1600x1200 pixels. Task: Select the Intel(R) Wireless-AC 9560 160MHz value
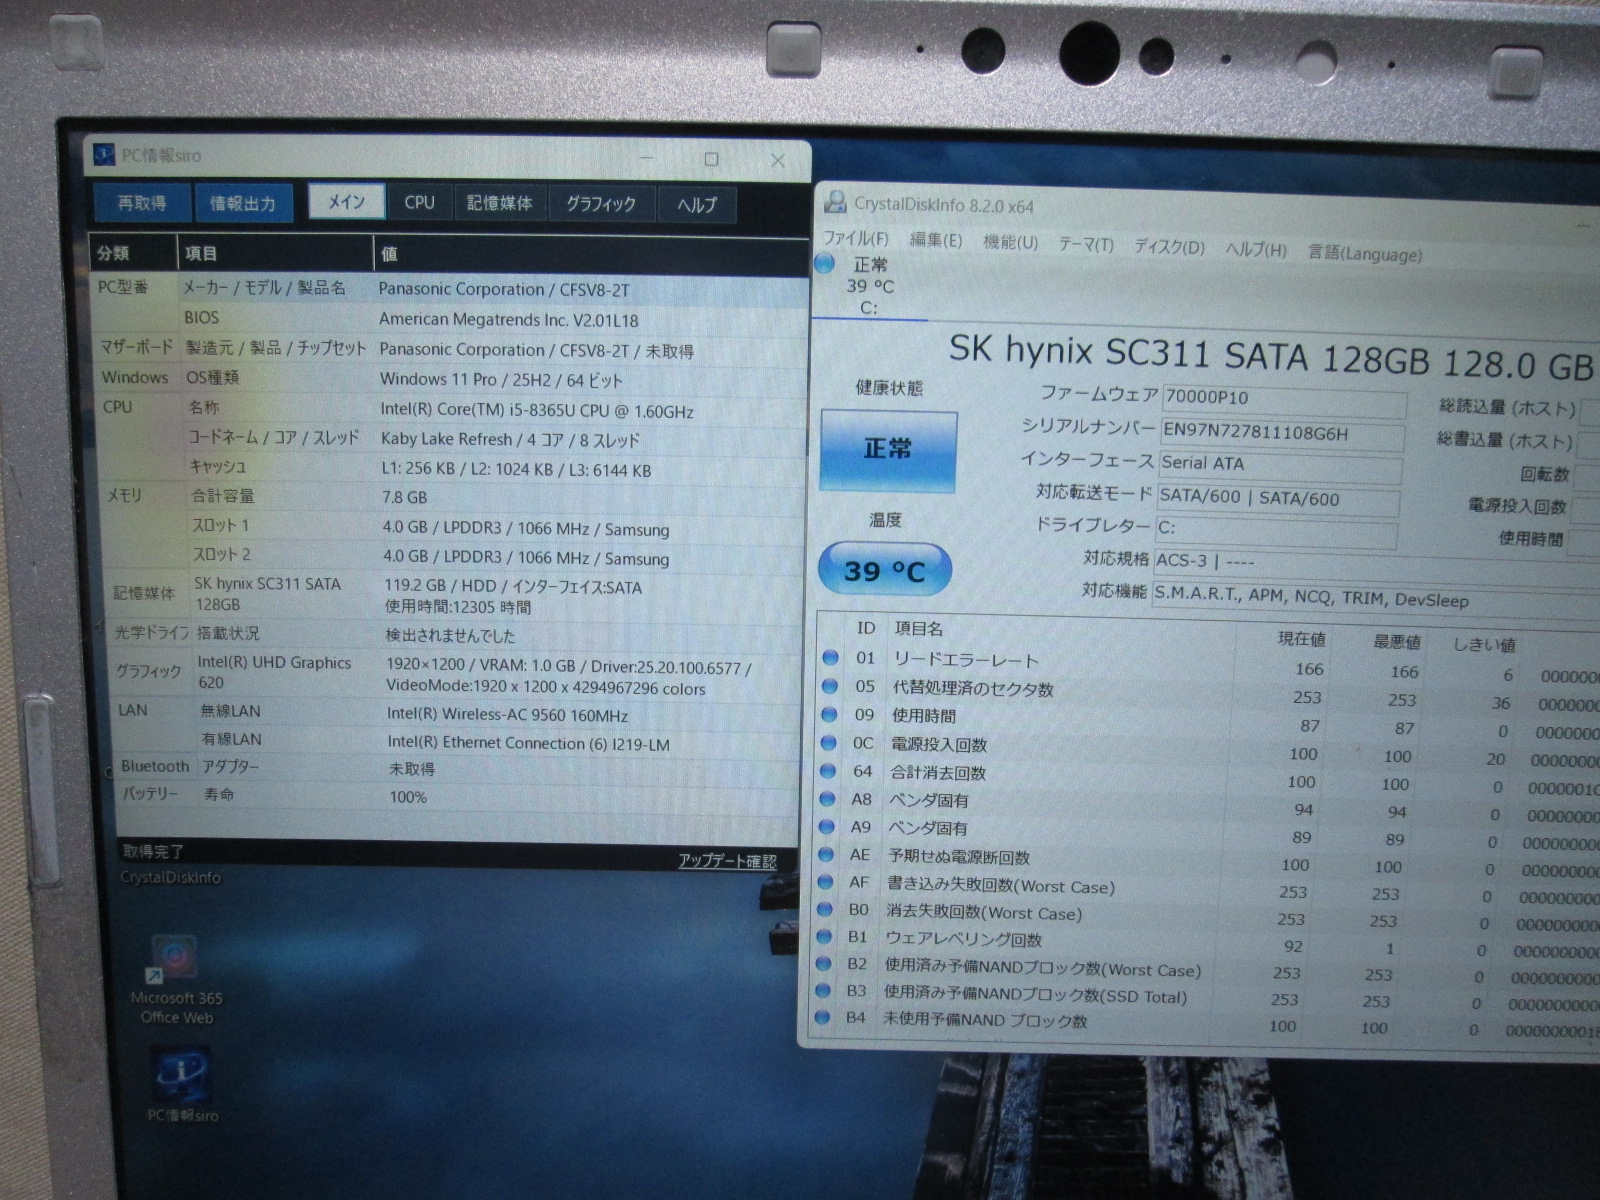point(508,715)
